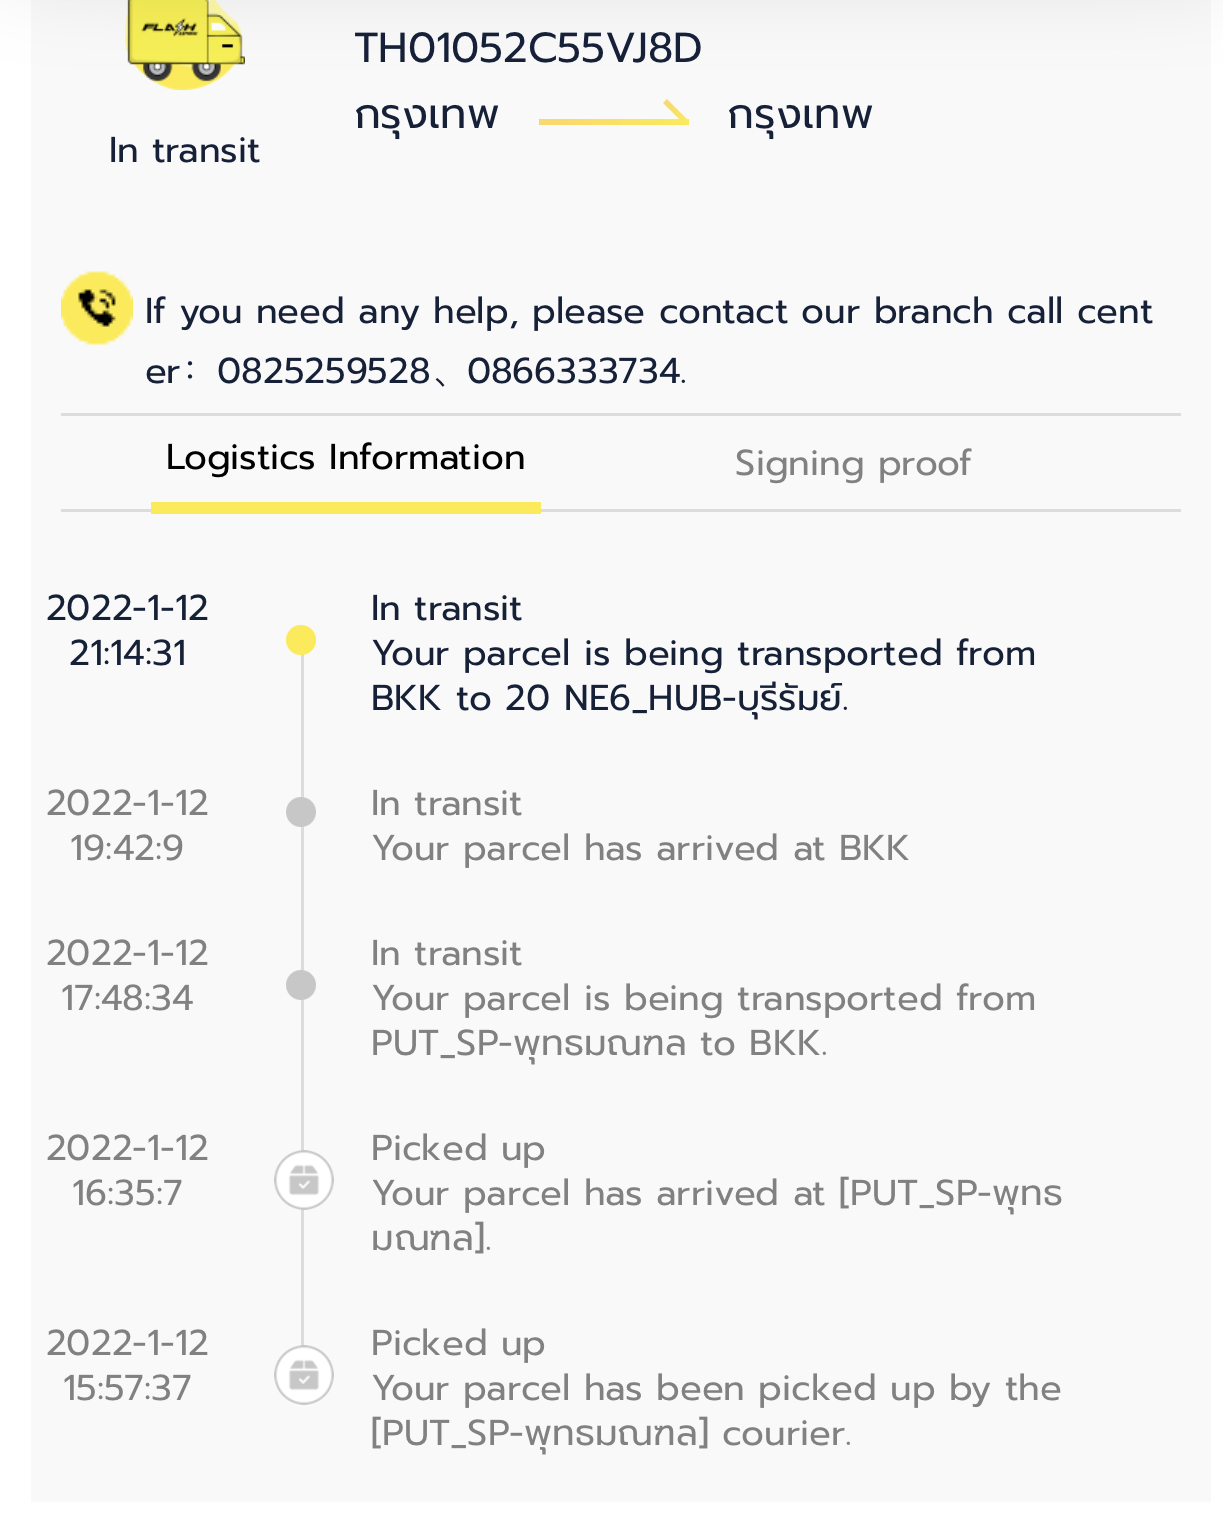Open the PUT_SP to BKK transport entry
Viewport: 1223px width, 1530px height.
703,999
